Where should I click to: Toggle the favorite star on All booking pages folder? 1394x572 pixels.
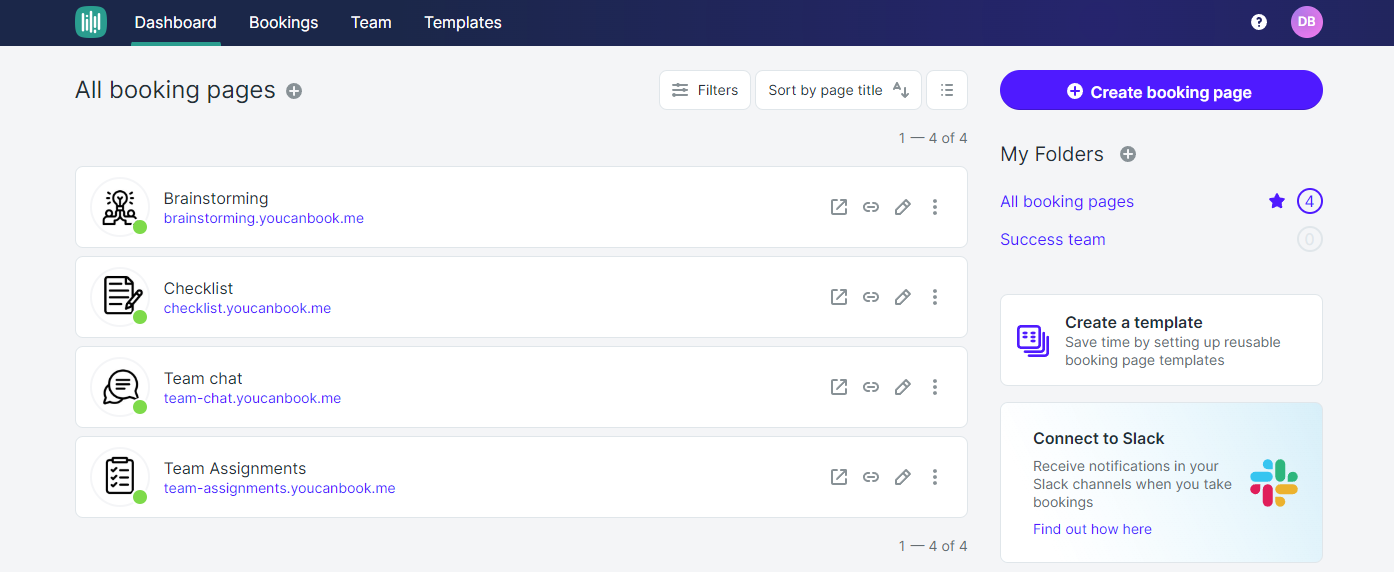click(x=1276, y=201)
